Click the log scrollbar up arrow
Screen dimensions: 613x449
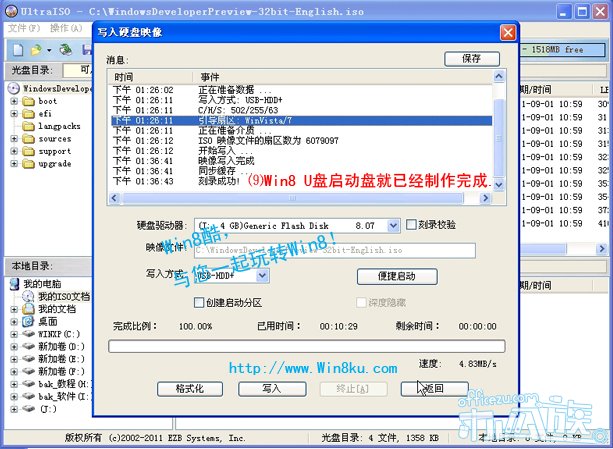[x=499, y=76]
